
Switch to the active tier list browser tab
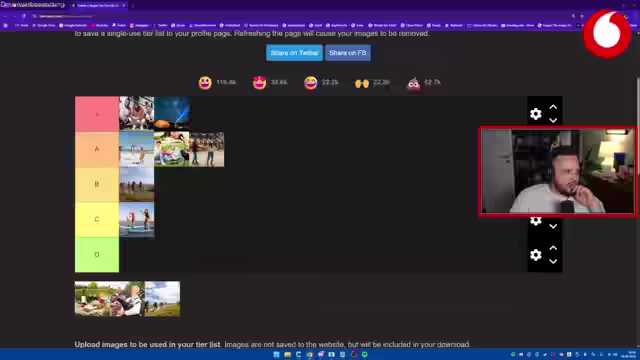(98, 5)
